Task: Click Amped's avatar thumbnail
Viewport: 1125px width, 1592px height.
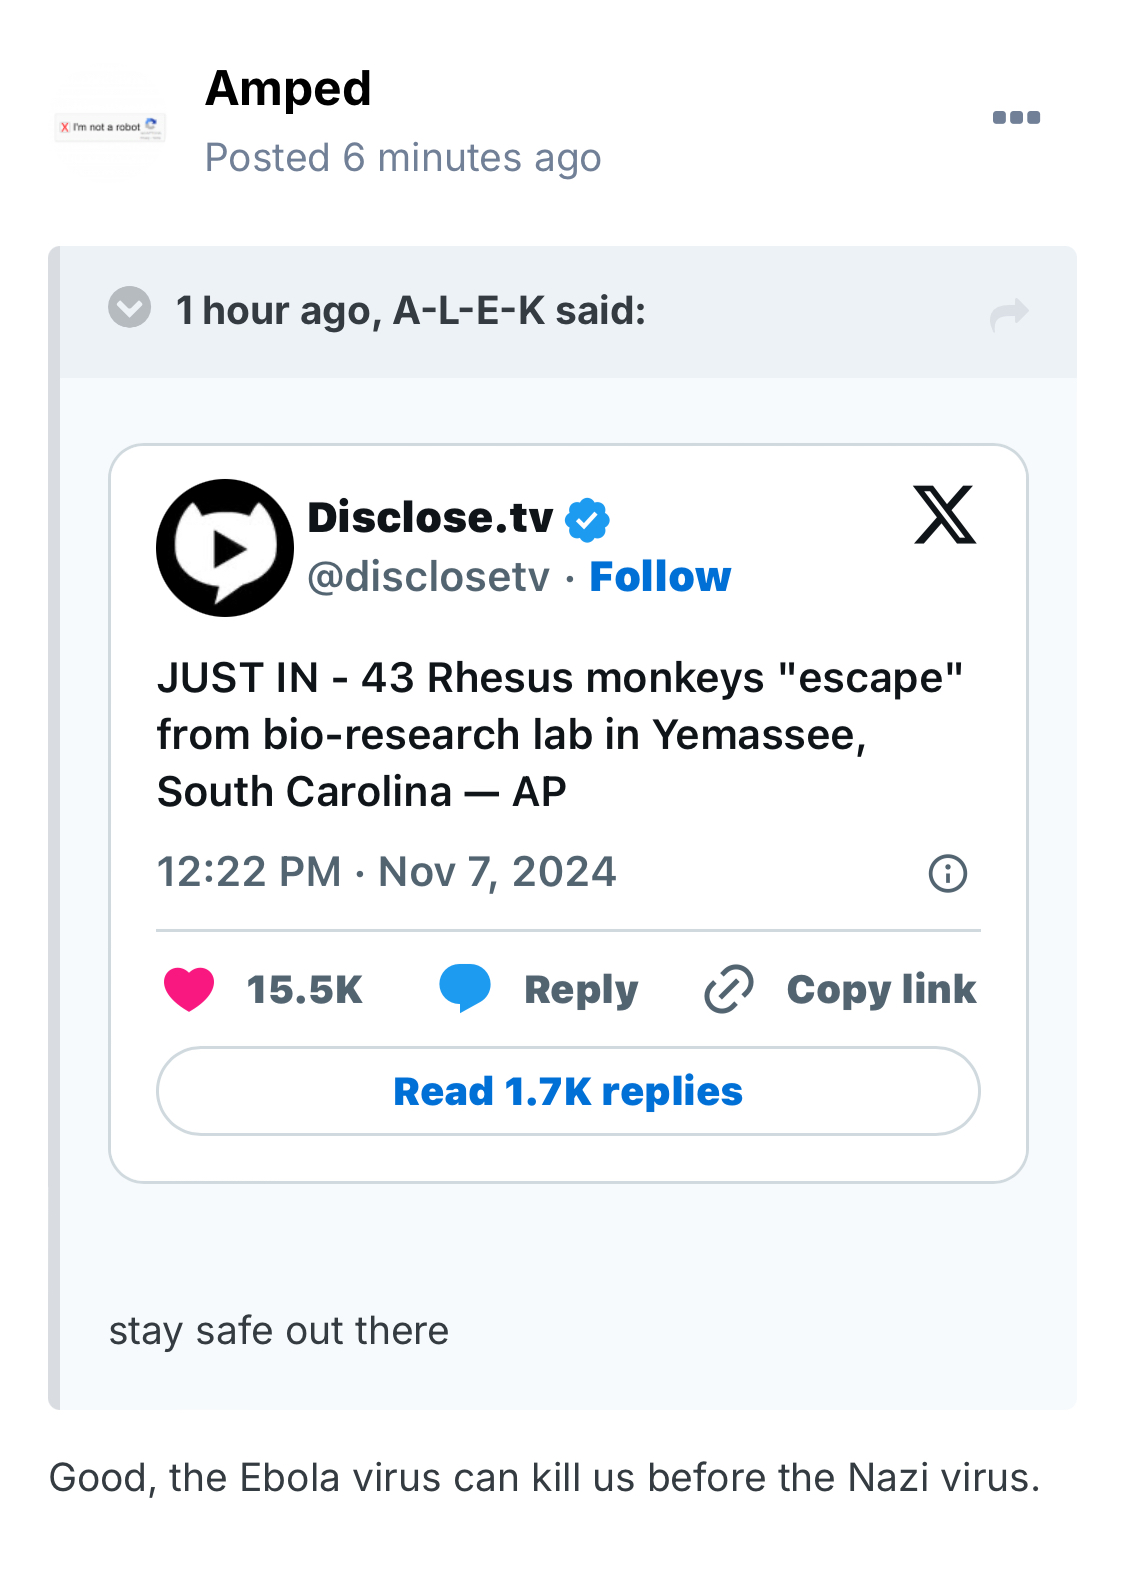Action: 110,127
